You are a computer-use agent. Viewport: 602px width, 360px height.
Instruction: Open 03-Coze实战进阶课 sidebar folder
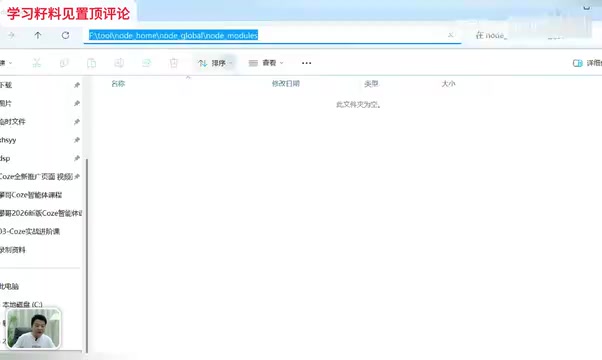[x=40, y=231]
